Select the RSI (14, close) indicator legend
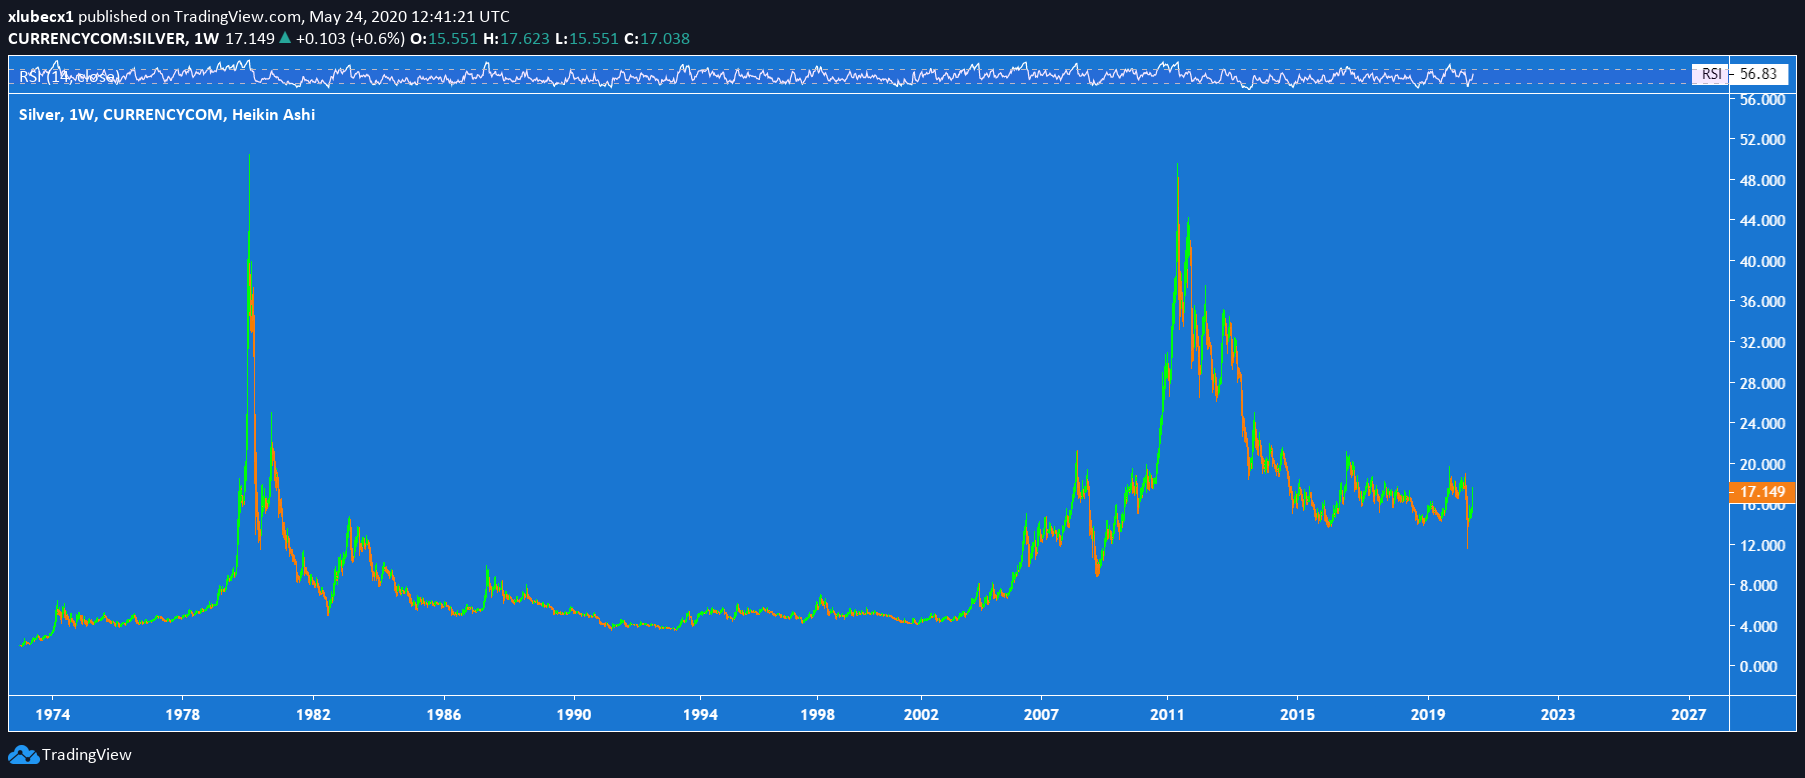 70,76
